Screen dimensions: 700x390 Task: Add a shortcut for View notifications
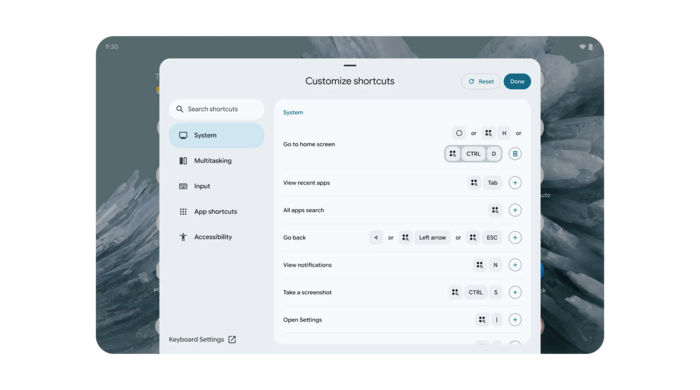515,265
